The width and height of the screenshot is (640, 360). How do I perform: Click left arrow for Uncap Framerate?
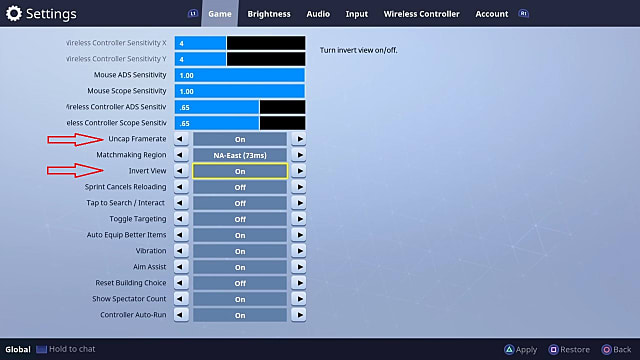[181, 139]
